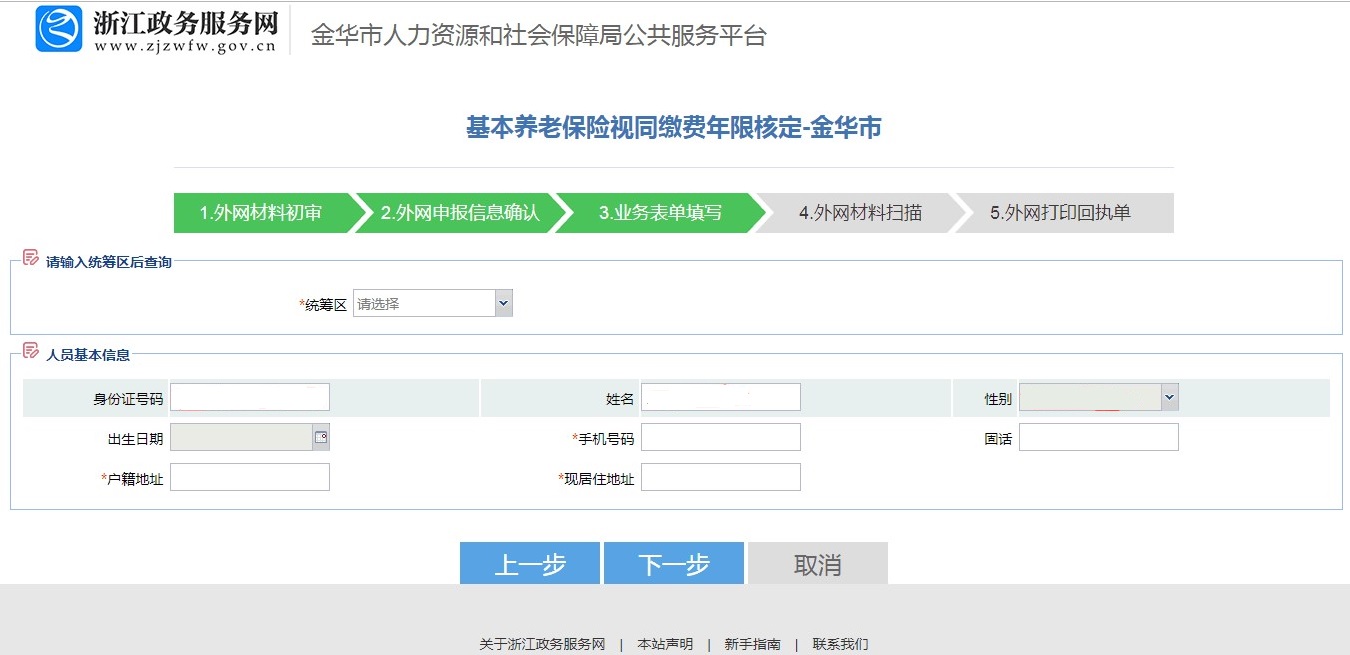Focus the 现居住地址 input field

click(x=721, y=477)
